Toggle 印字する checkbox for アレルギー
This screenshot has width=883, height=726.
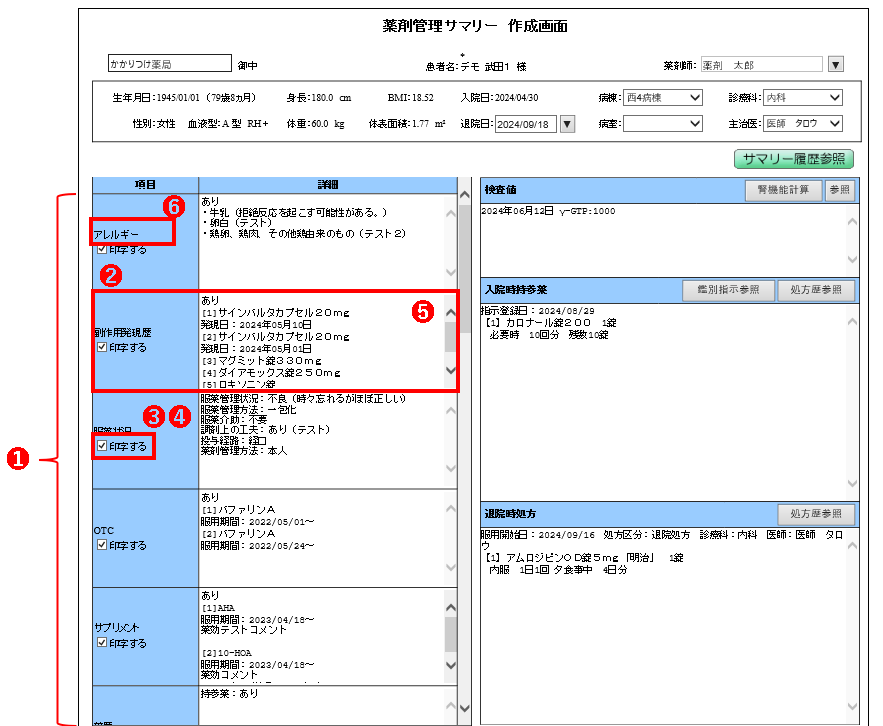tap(102, 249)
